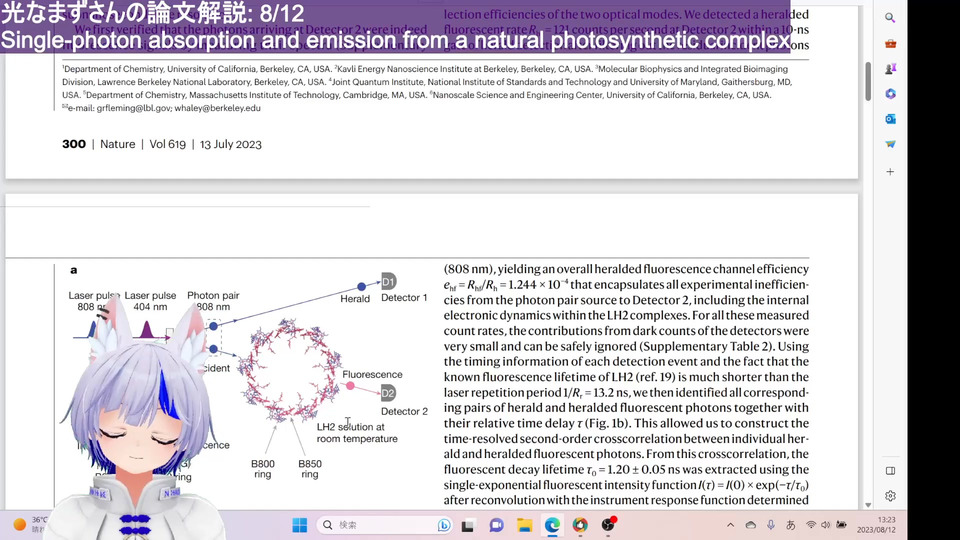Open the Microsoft 365 sidebar icon

[x=890, y=94]
